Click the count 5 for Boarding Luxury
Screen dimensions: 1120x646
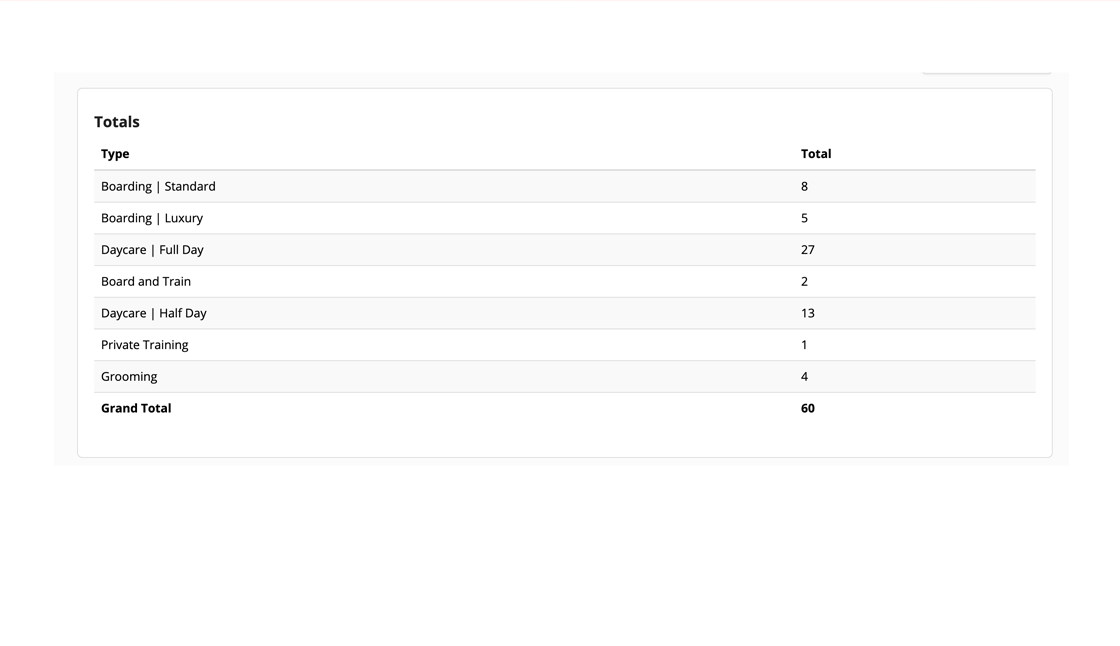[804, 218]
